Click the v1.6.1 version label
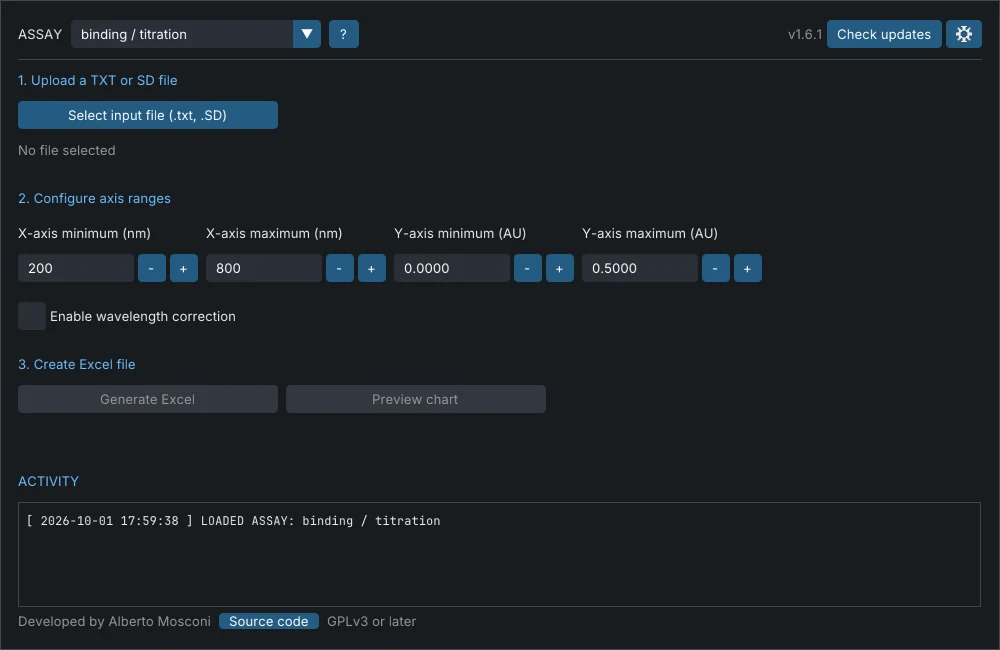1000x650 pixels. [805, 34]
